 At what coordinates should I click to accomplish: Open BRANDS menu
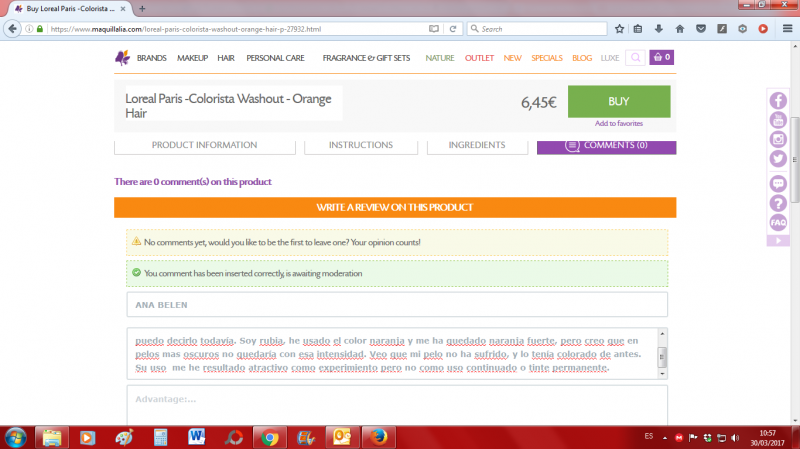pyautogui.click(x=152, y=58)
